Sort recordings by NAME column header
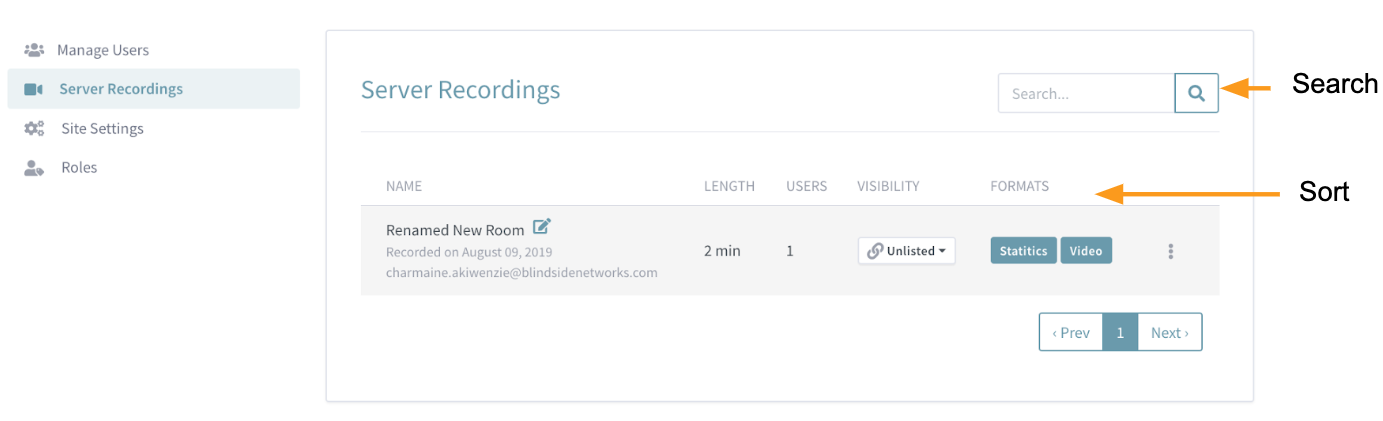Viewport: 1383px width, 421px height. (x=404, y=186)
